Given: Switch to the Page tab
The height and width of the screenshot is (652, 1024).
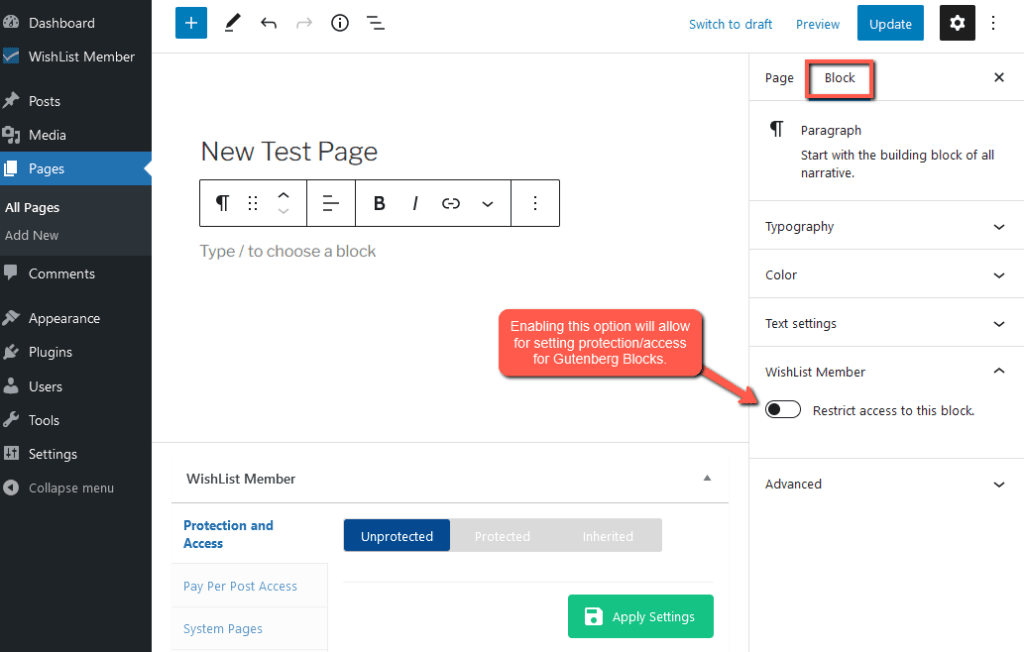Looking at the screenshot, I should pos(779,78).
